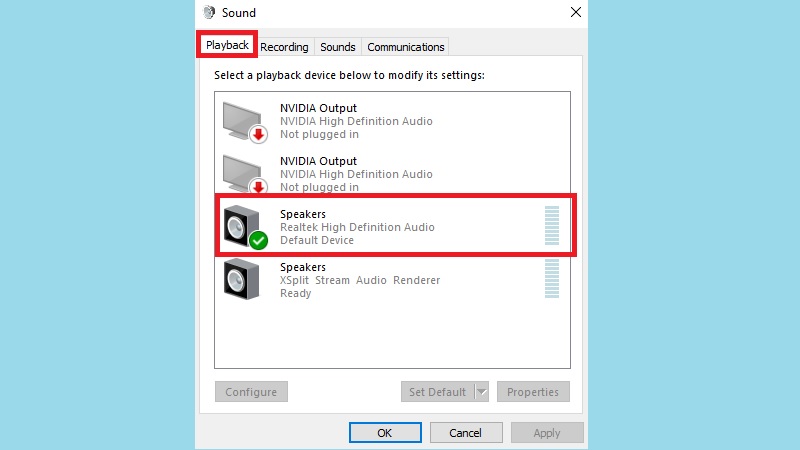Viewport: 800px width, 450px height.
Task: Click the Cancel button
Action: point(466,433)
